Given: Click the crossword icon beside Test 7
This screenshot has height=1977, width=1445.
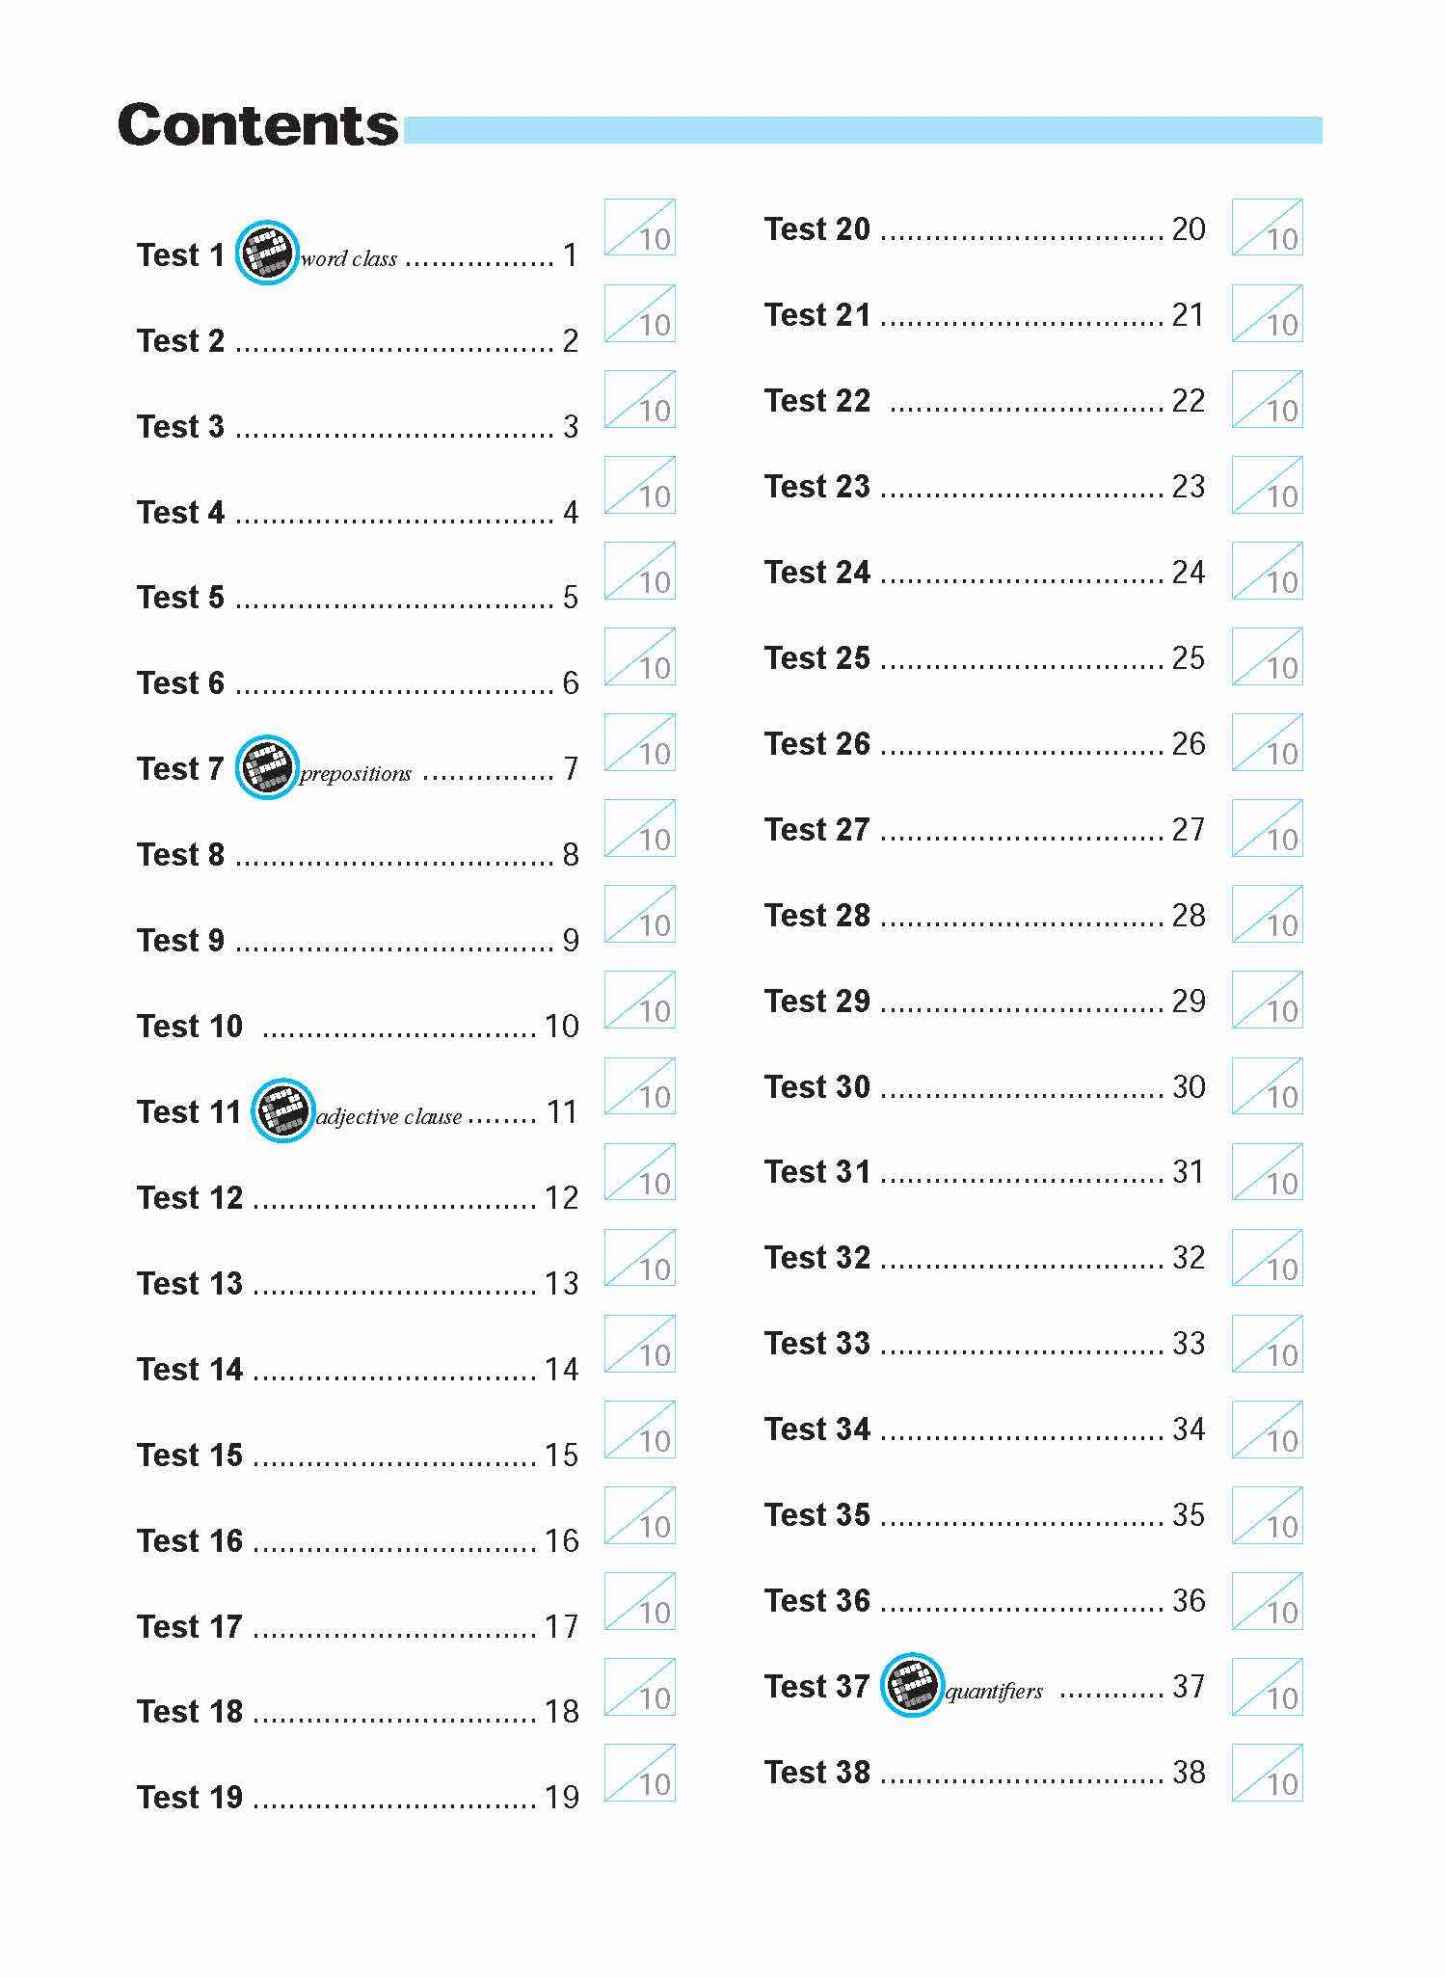Looking at the screenshot, I should click(x=266, y=767).
